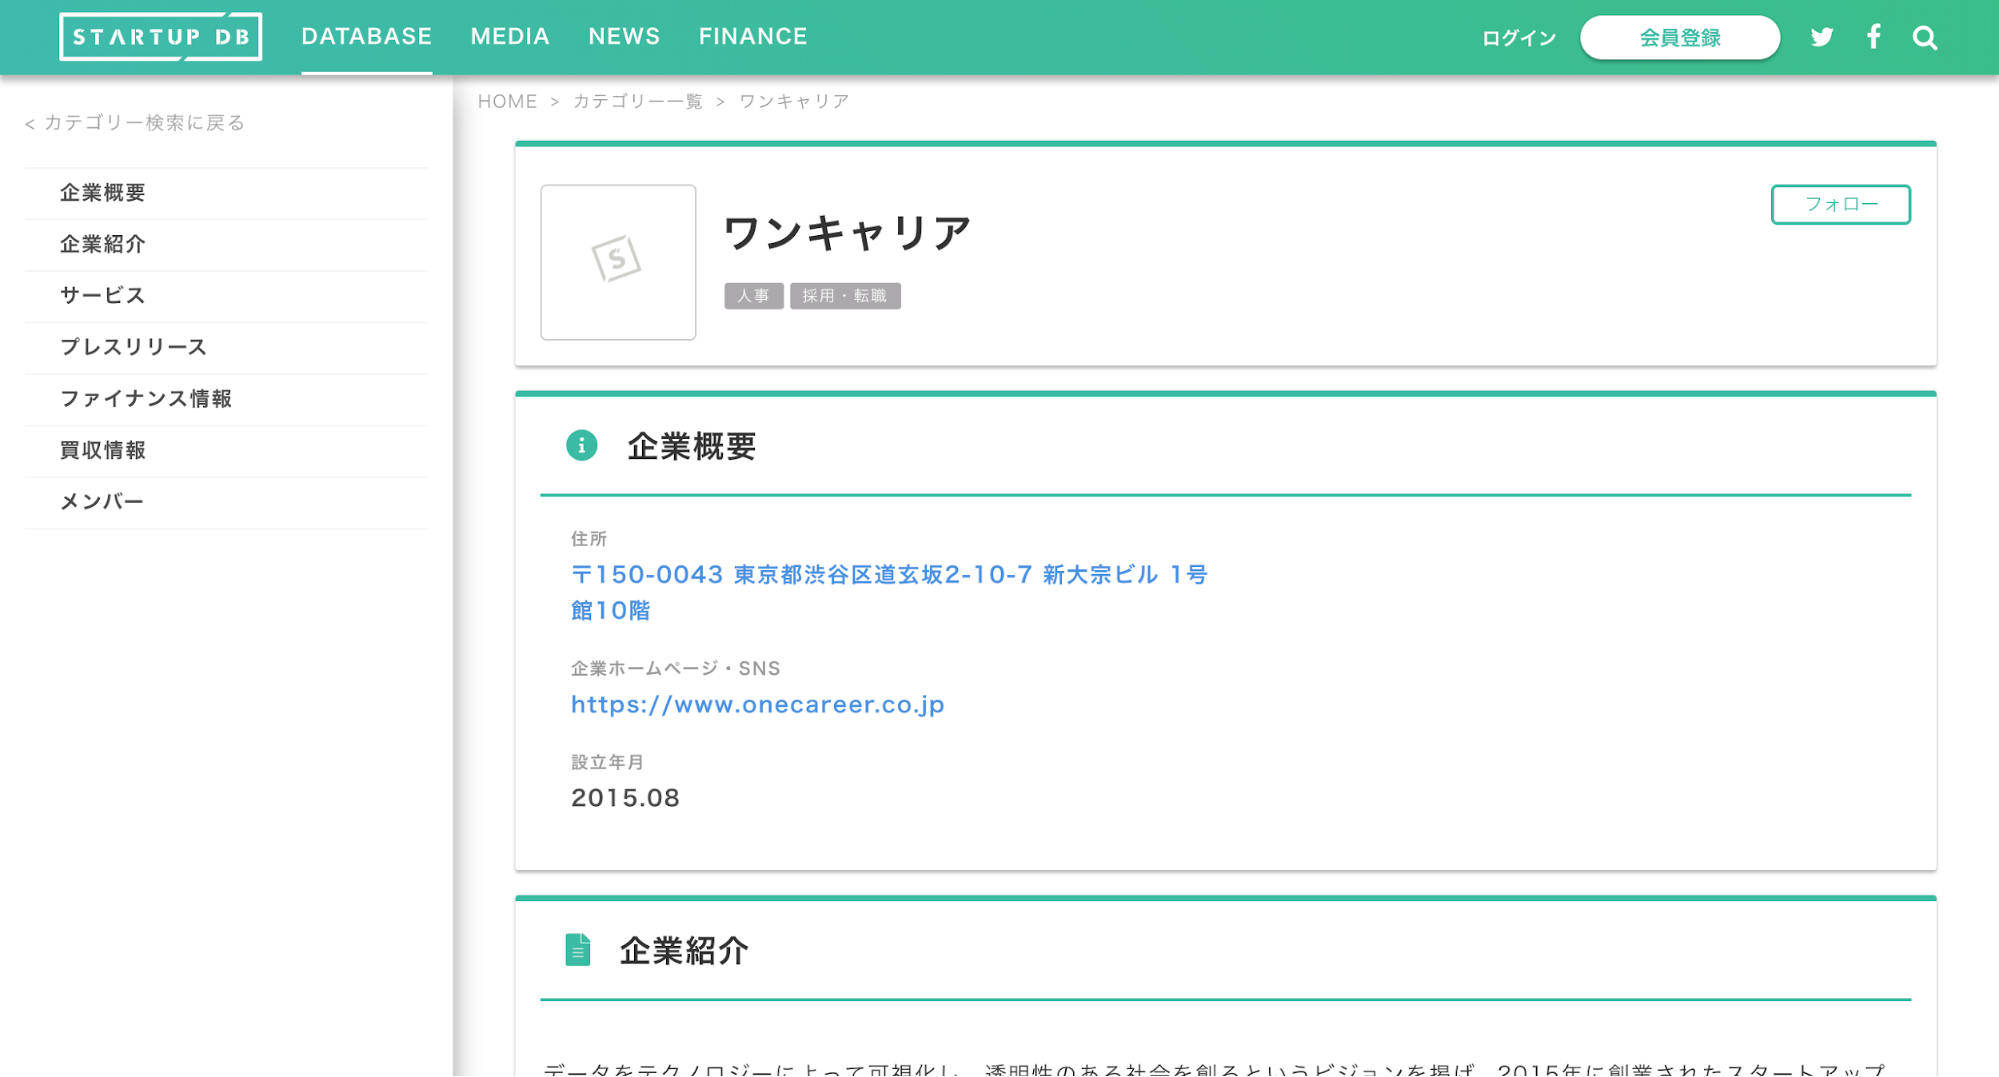Open the DATABASE nav tab

(367, 37)
